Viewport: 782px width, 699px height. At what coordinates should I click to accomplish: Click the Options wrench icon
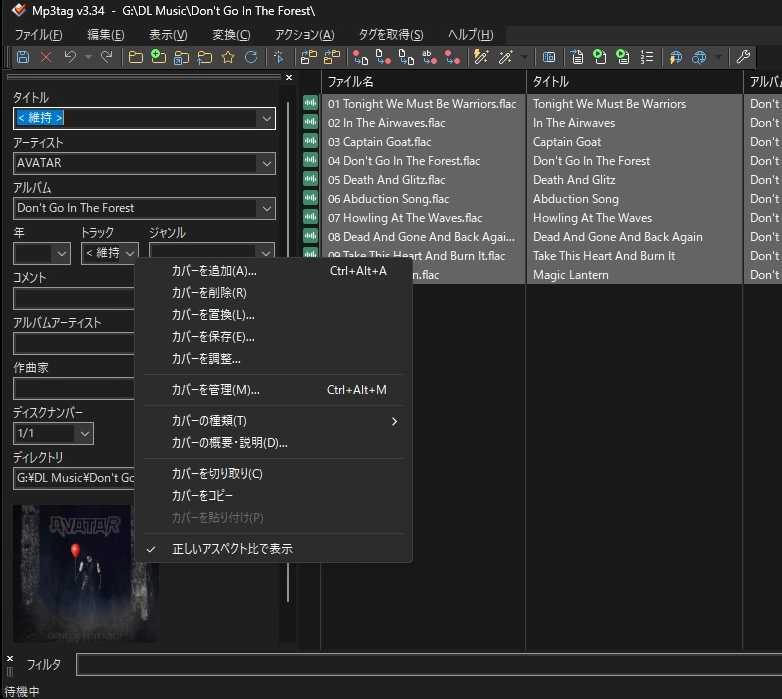point(743,57)
